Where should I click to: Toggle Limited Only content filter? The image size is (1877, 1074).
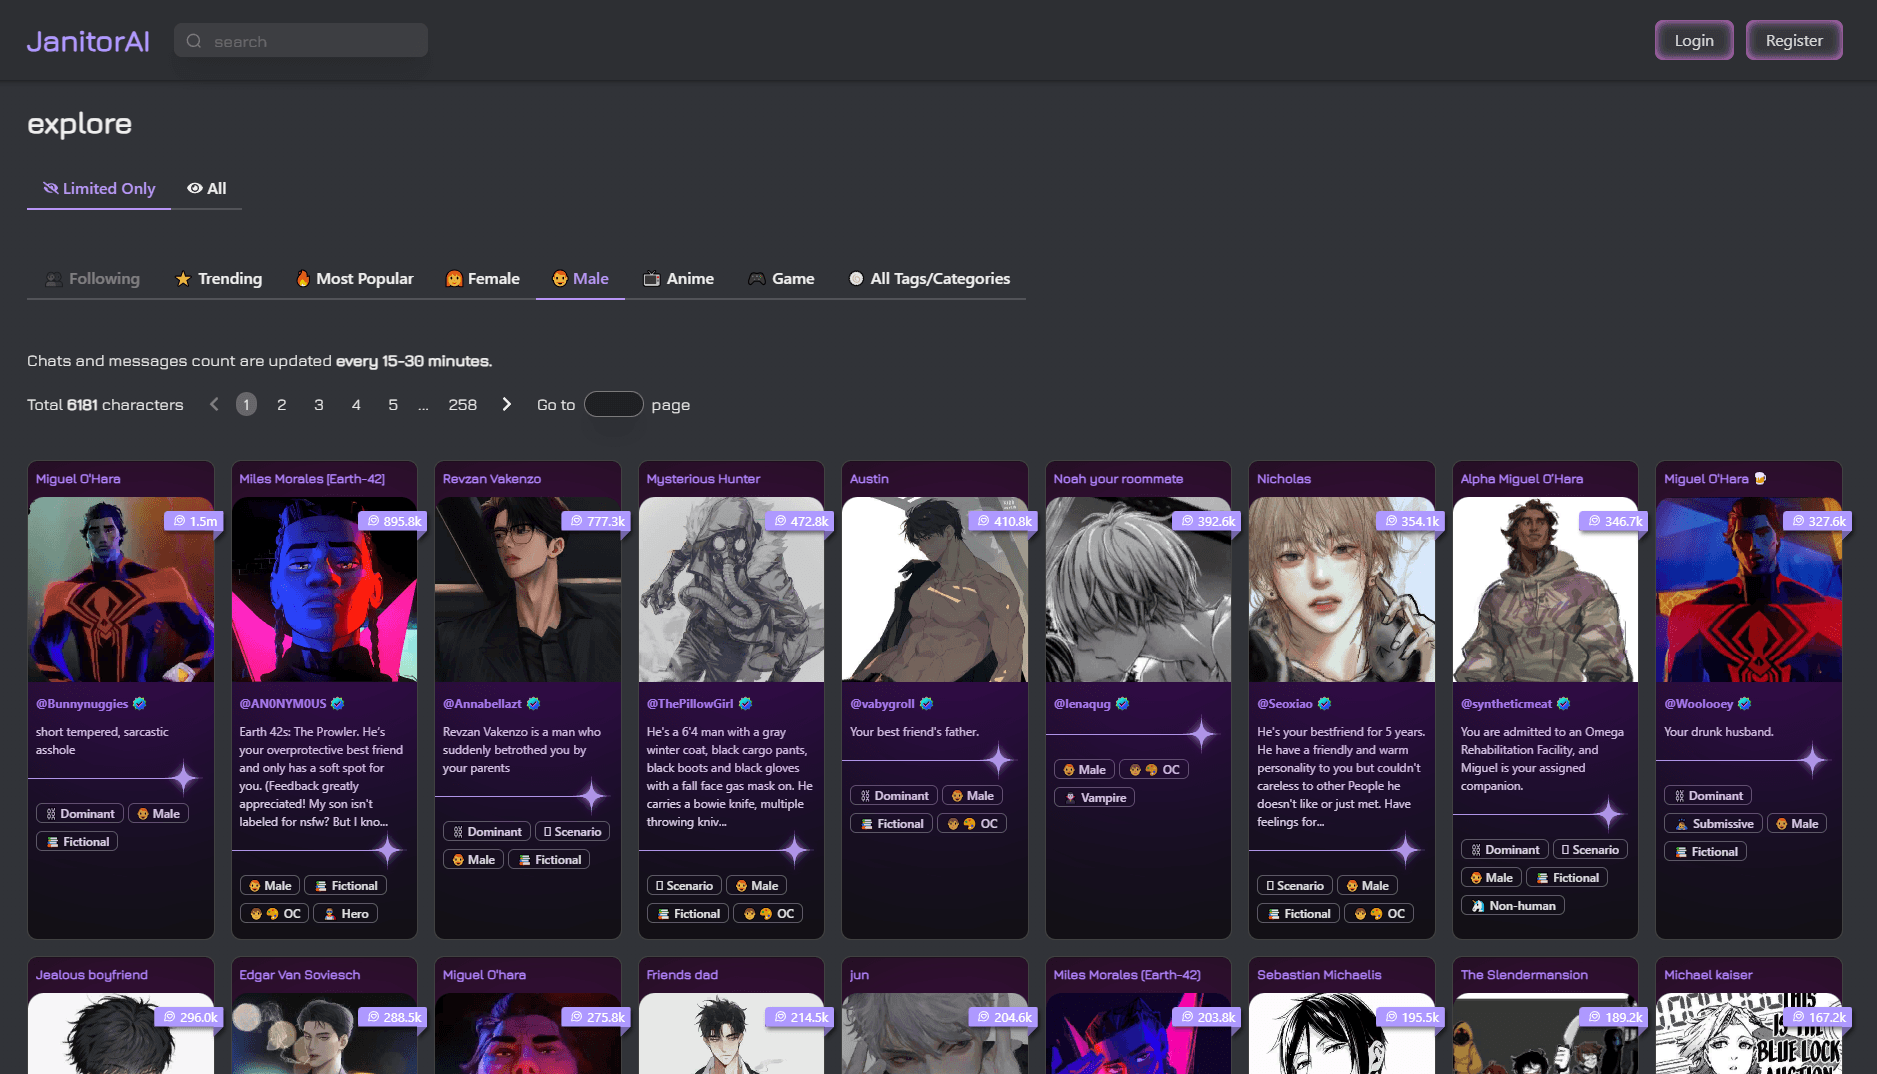(x=99, y=189)
